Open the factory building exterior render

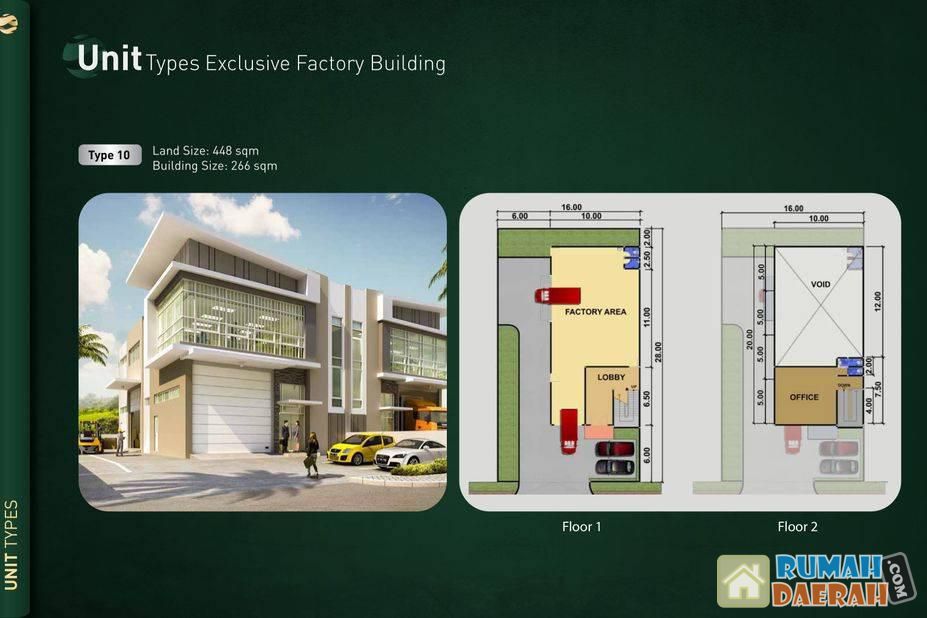pos(262,352)
